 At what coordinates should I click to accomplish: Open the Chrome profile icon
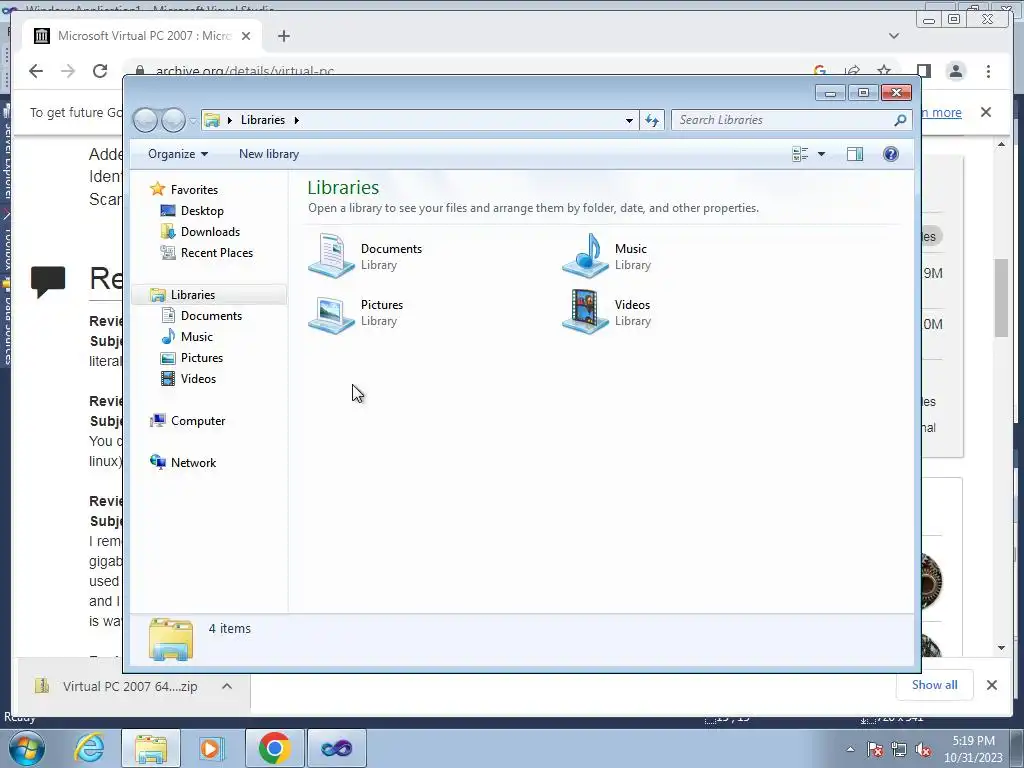coord(956,71)
